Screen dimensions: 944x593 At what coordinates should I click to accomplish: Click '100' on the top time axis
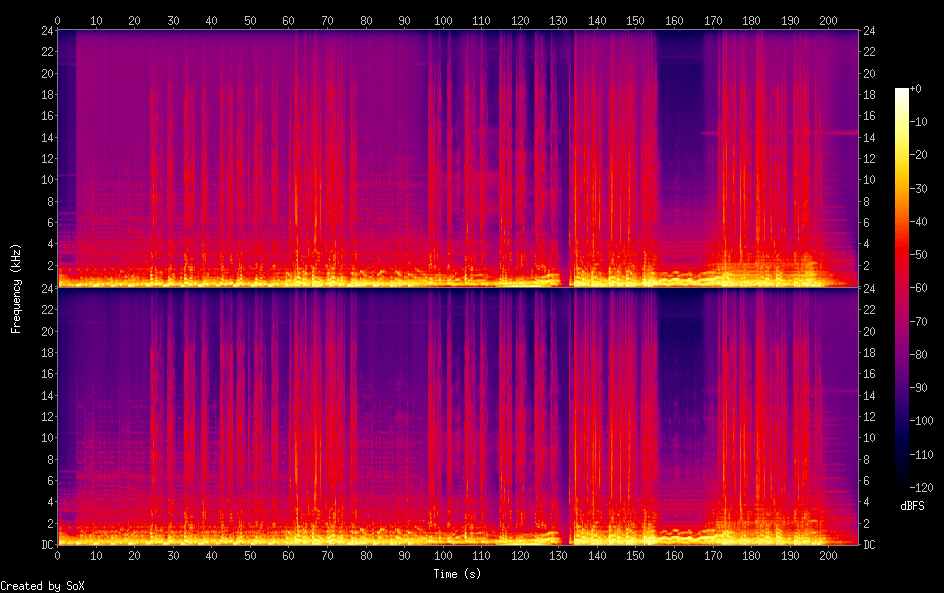click(443, 20)
